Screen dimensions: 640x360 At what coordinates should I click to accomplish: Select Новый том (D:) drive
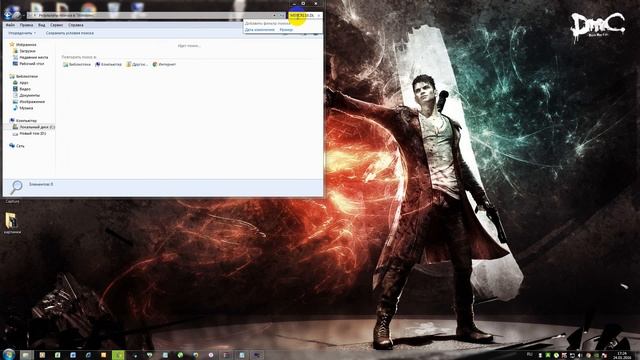click(x=33, y=133)
